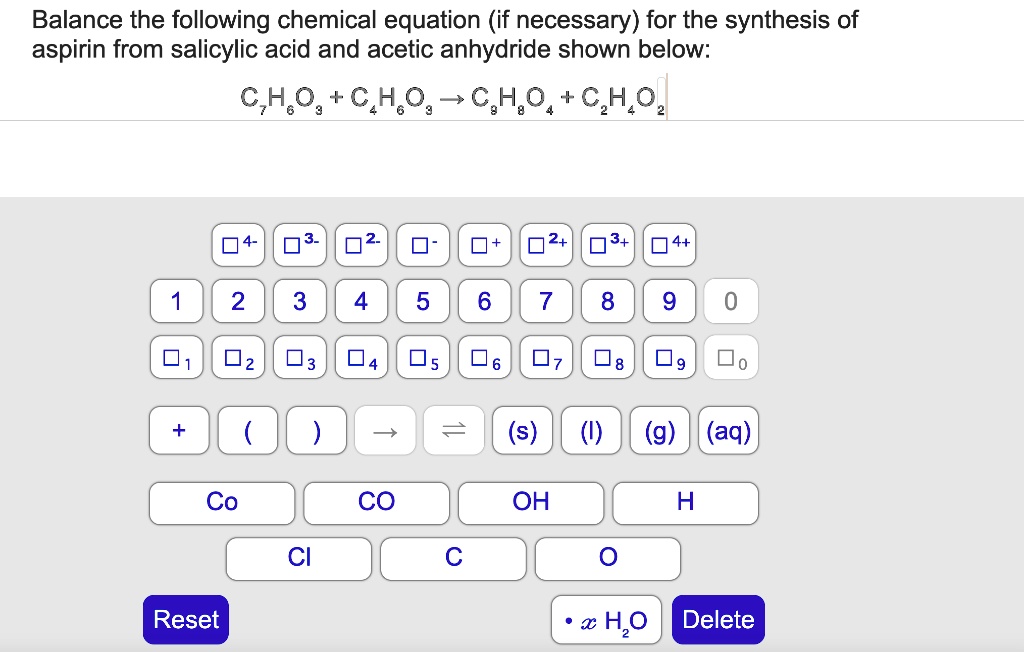Insert the (aq) aqueous state symbol
This screenshot has height=652, width=1024.
click(728, 430)
